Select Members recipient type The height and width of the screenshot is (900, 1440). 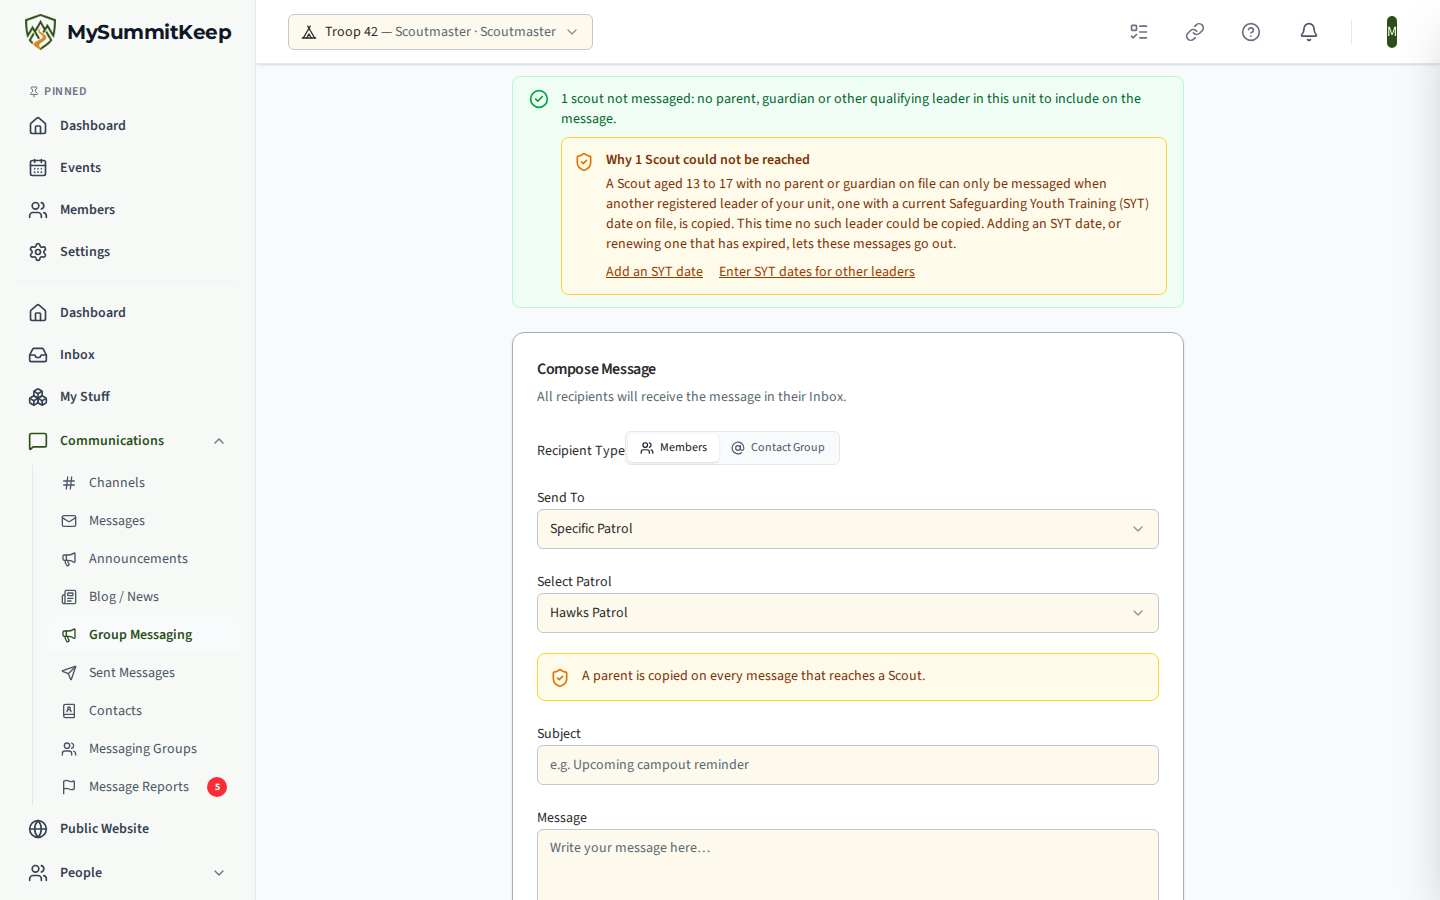tap(674, 448)
